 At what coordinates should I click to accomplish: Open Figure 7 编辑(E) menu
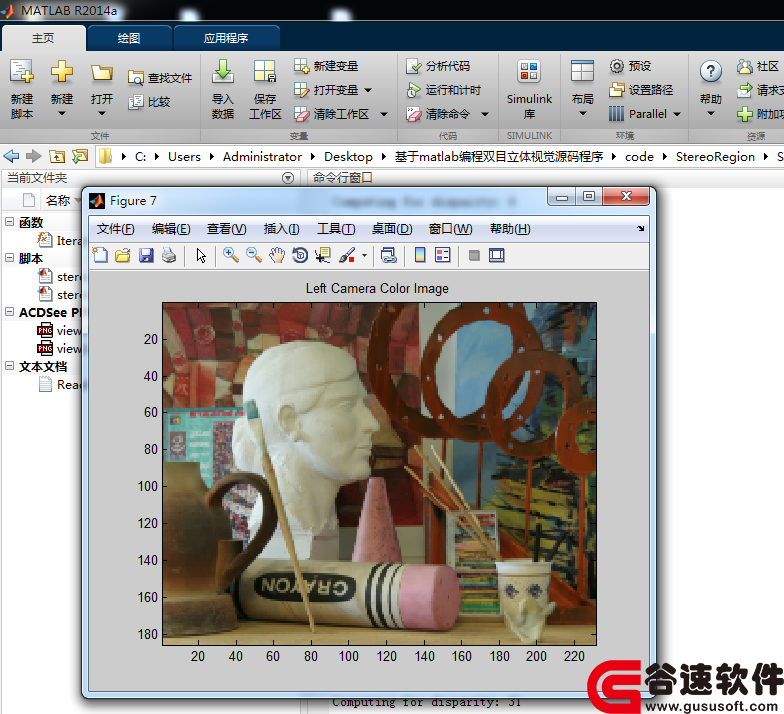171,229
